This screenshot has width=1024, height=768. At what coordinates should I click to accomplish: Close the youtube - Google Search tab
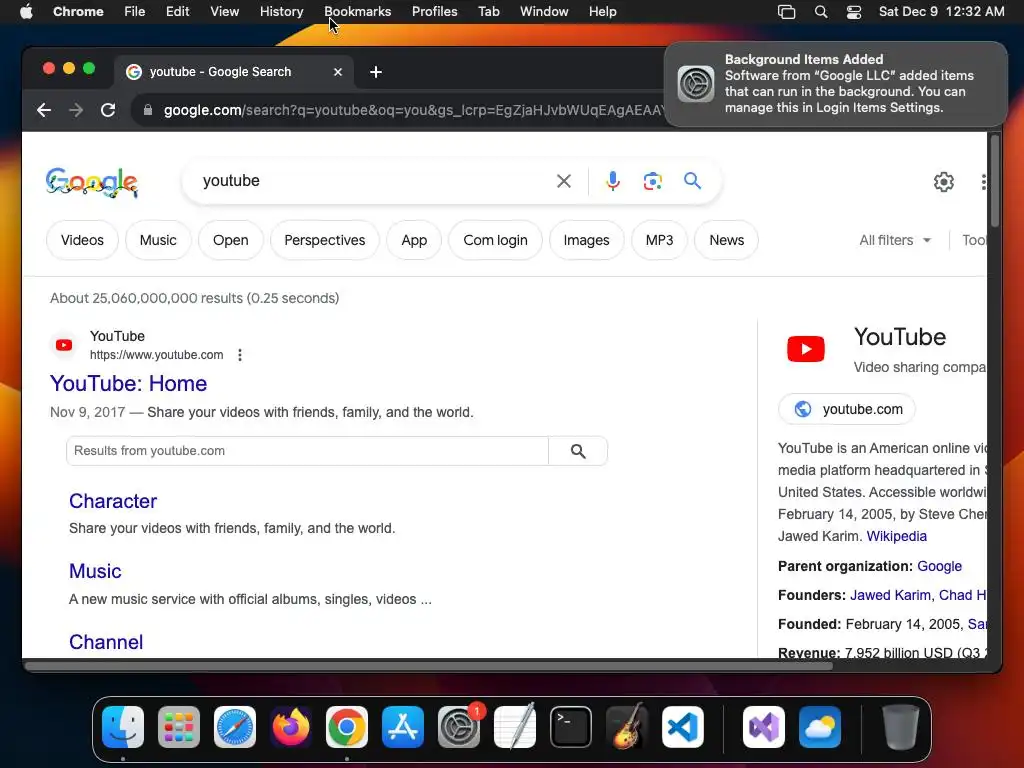click(338, 72)
